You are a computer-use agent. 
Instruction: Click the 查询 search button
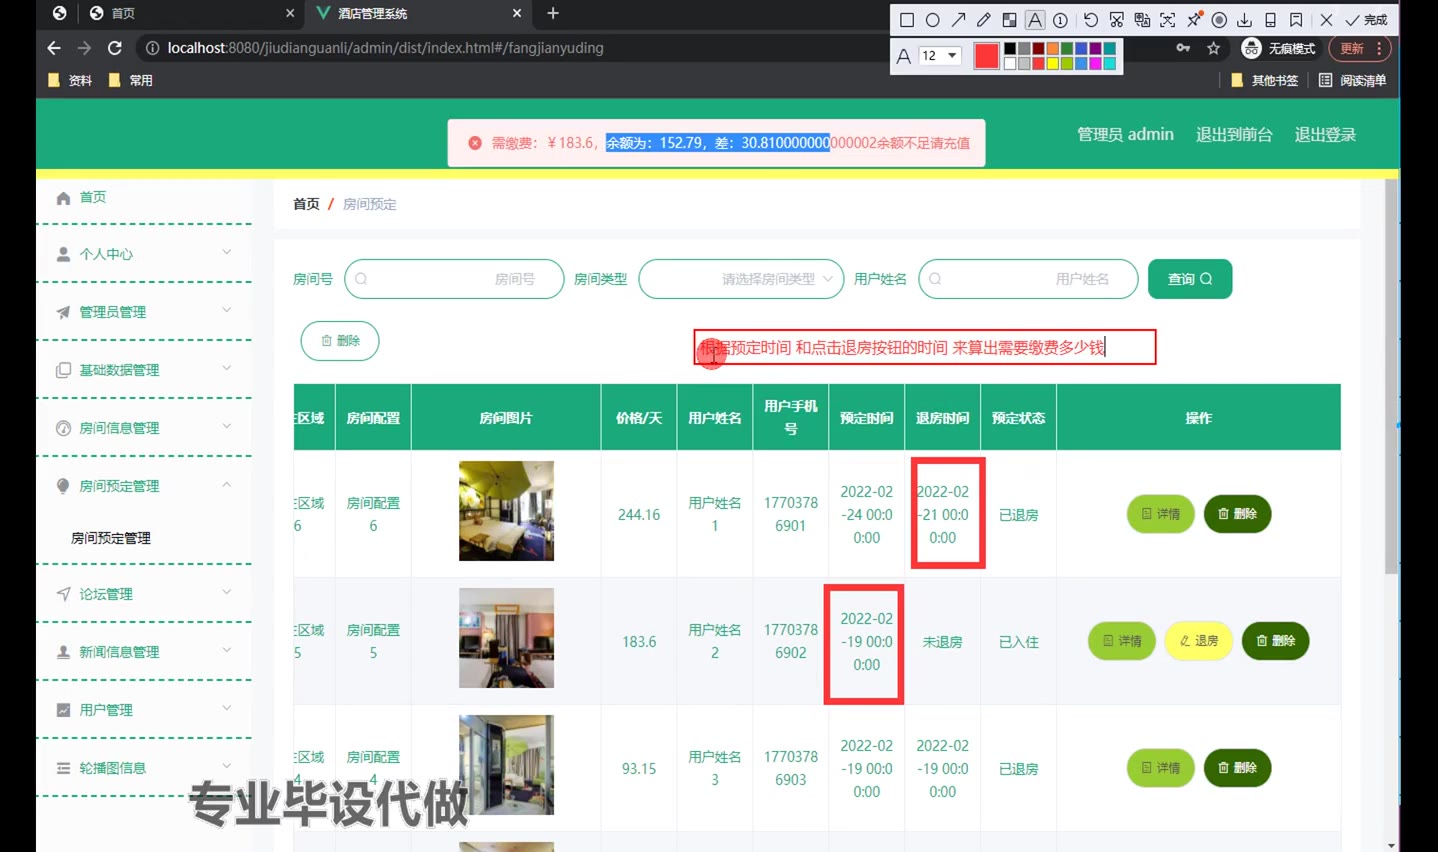click(x=1189, y=279)
